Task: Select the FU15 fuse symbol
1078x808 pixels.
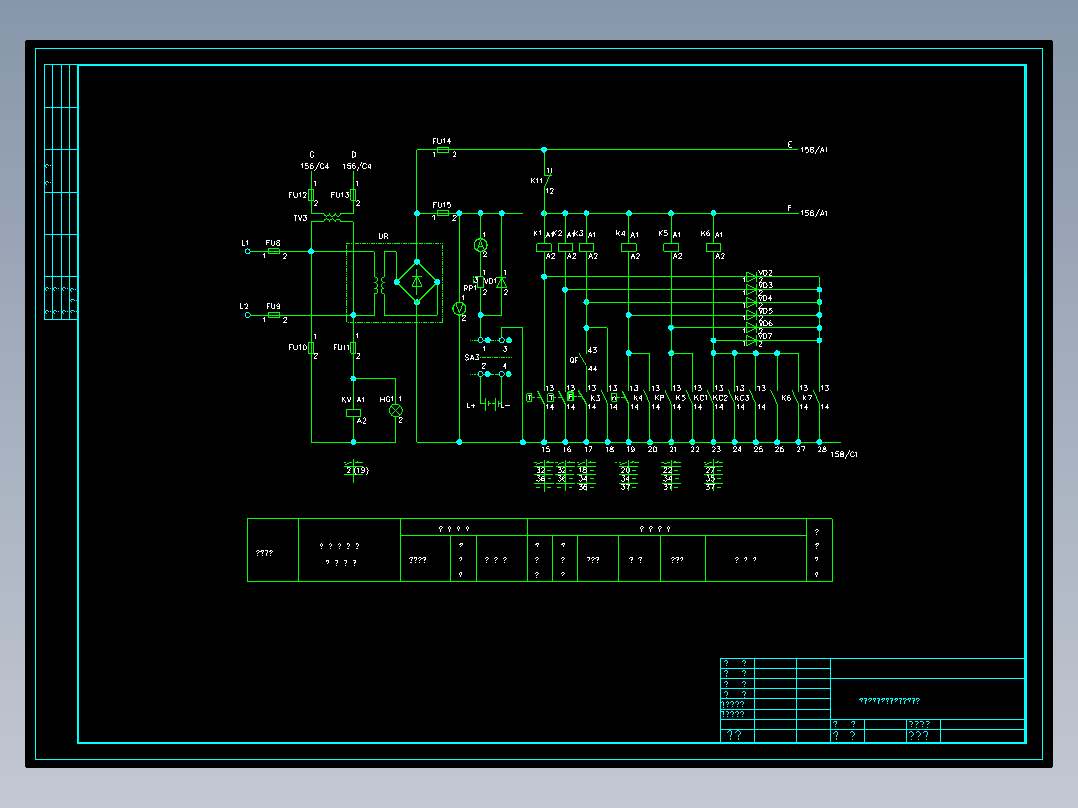Action: pos(443,213)
